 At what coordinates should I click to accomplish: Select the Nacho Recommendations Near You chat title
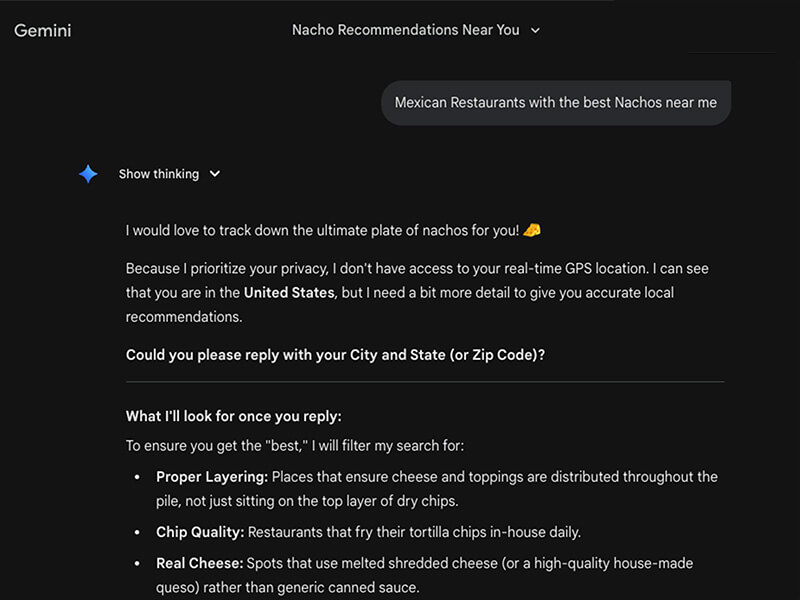click(405, 30)
